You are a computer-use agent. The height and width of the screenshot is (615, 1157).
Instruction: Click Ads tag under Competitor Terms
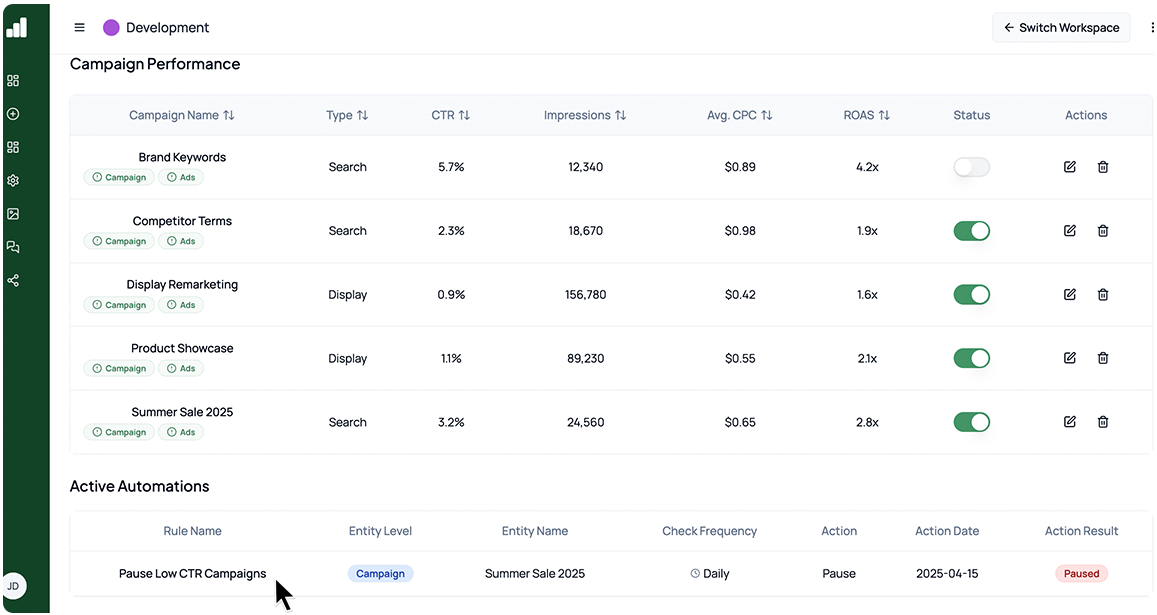click(x=181, y=241)
